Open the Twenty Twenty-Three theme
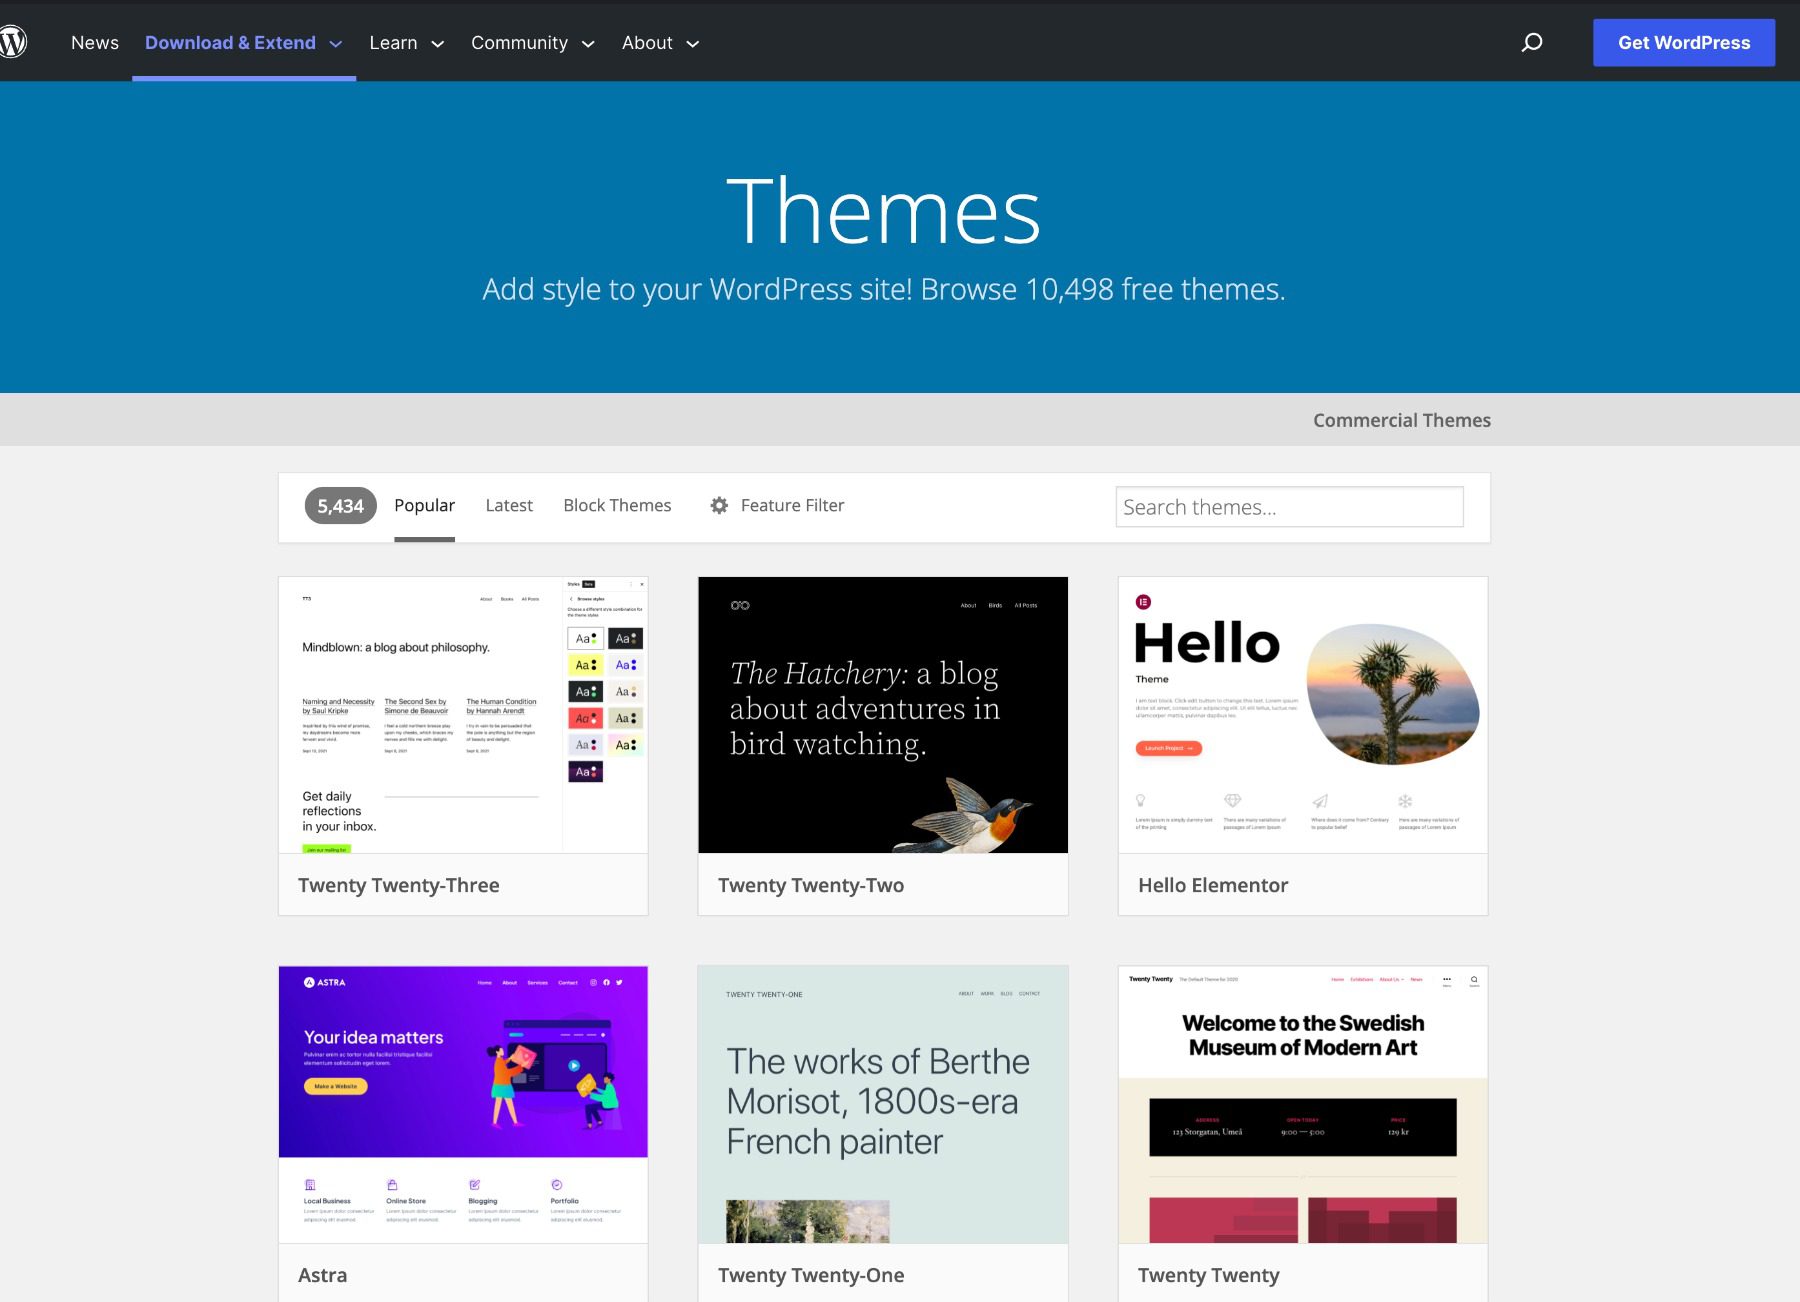Screen dimensions: 1800x1302 [x=399, y=885]
